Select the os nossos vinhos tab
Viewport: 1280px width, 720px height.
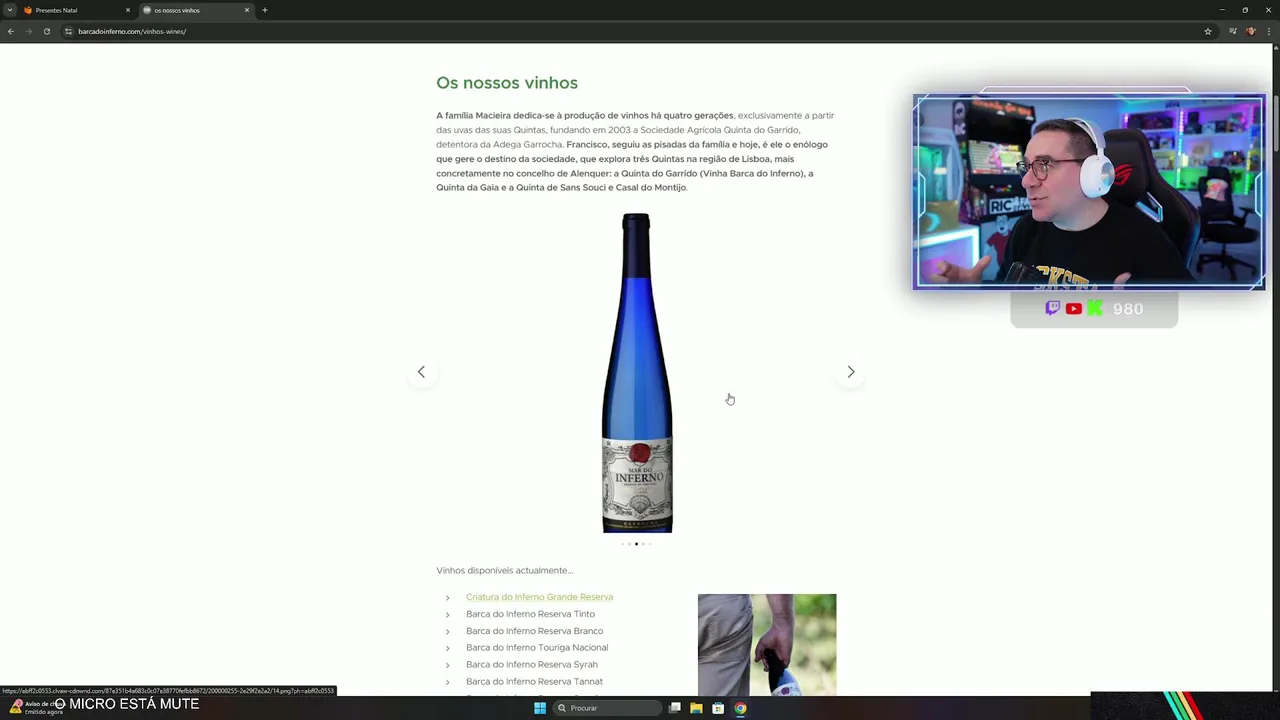[195, 10]
